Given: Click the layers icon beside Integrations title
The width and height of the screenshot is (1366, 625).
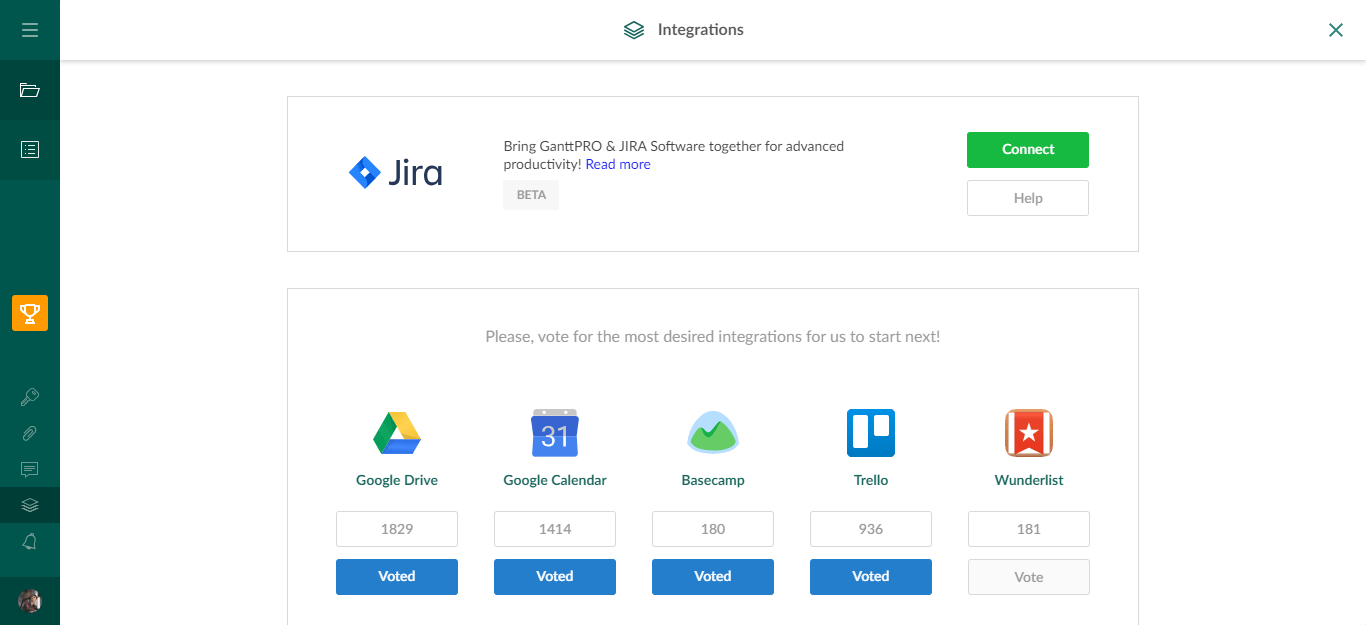Looking at the screenshot, I should pos(634,30).
